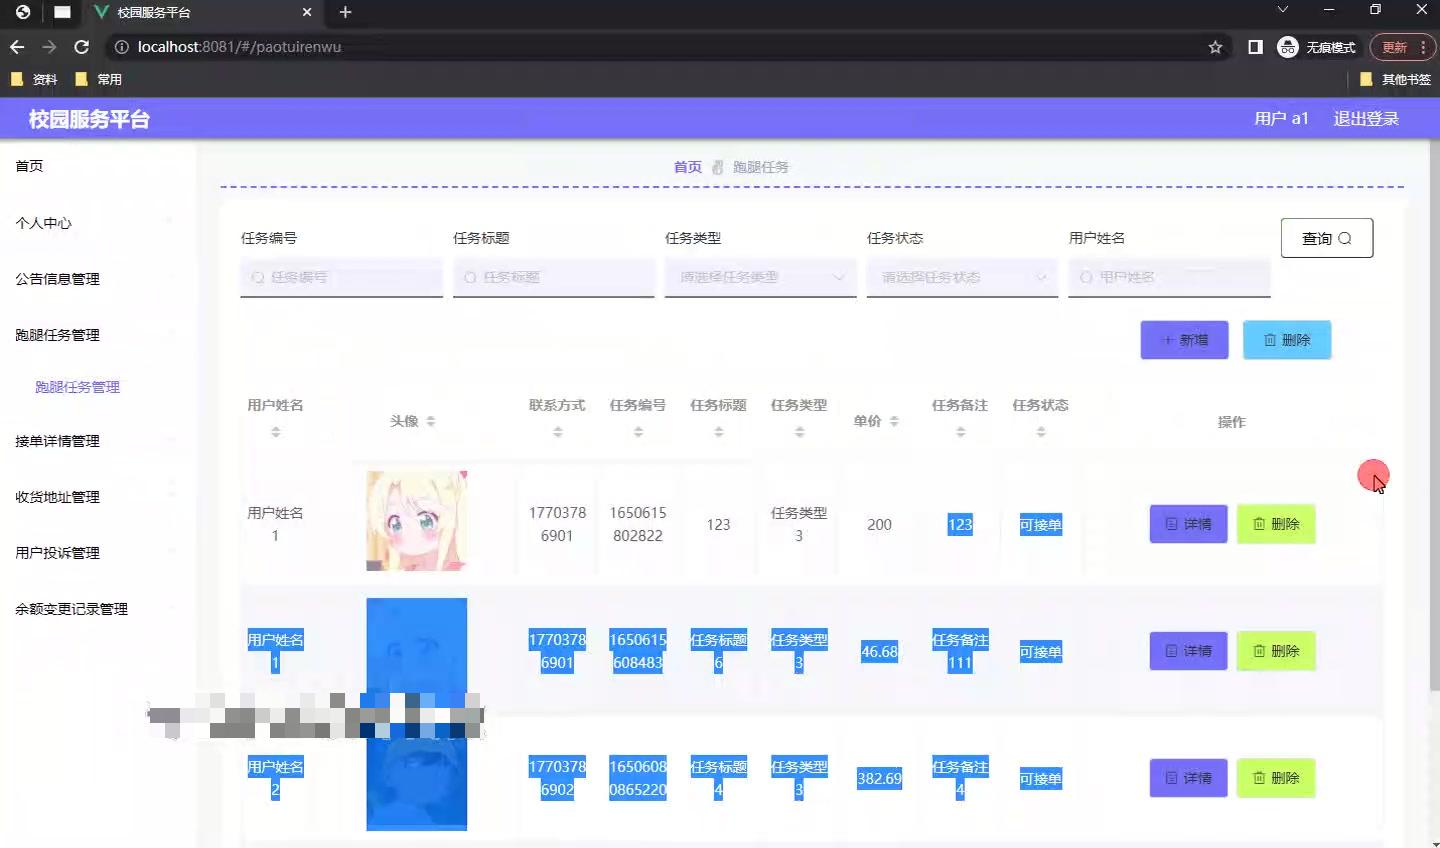The height and width of the screenshot is (848, 1440).
Task: Click the document icon on the first row's 详情 button
Action: coord(1170,524)
